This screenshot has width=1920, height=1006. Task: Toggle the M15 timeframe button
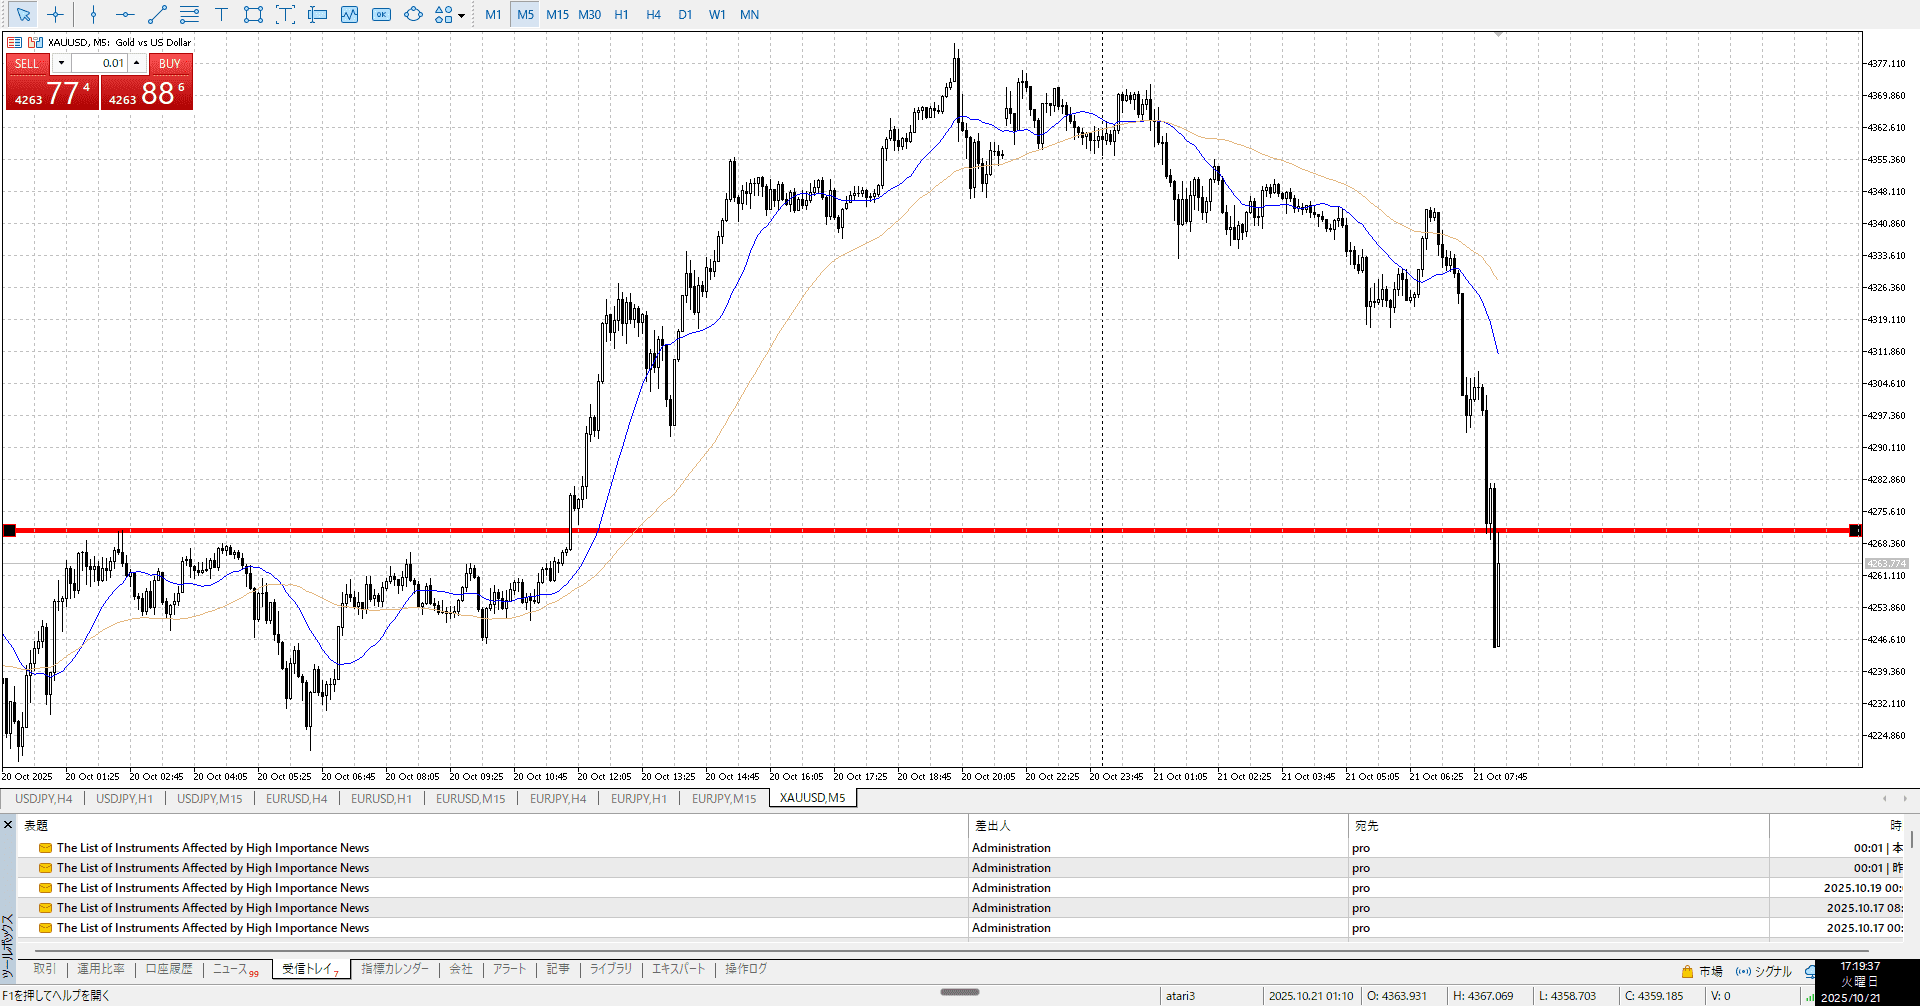coord(557,15)
